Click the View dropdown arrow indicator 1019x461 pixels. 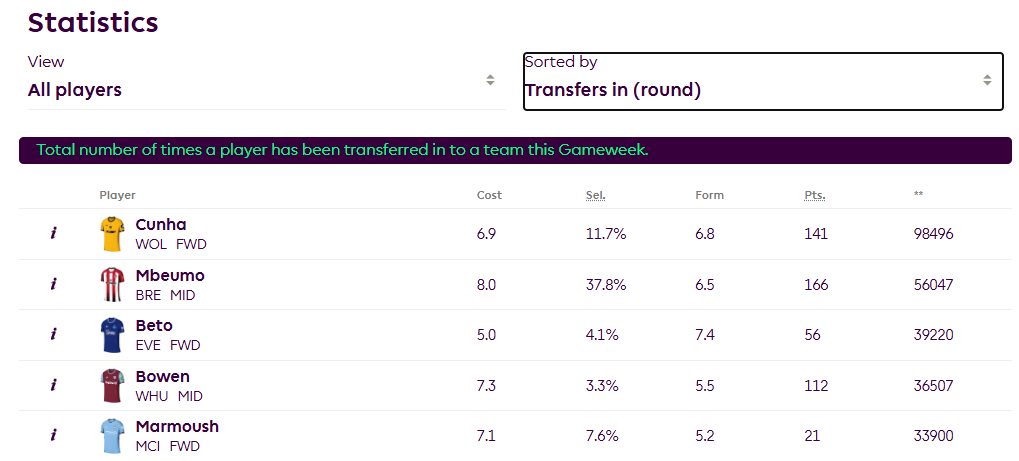(x=490, y=80)
